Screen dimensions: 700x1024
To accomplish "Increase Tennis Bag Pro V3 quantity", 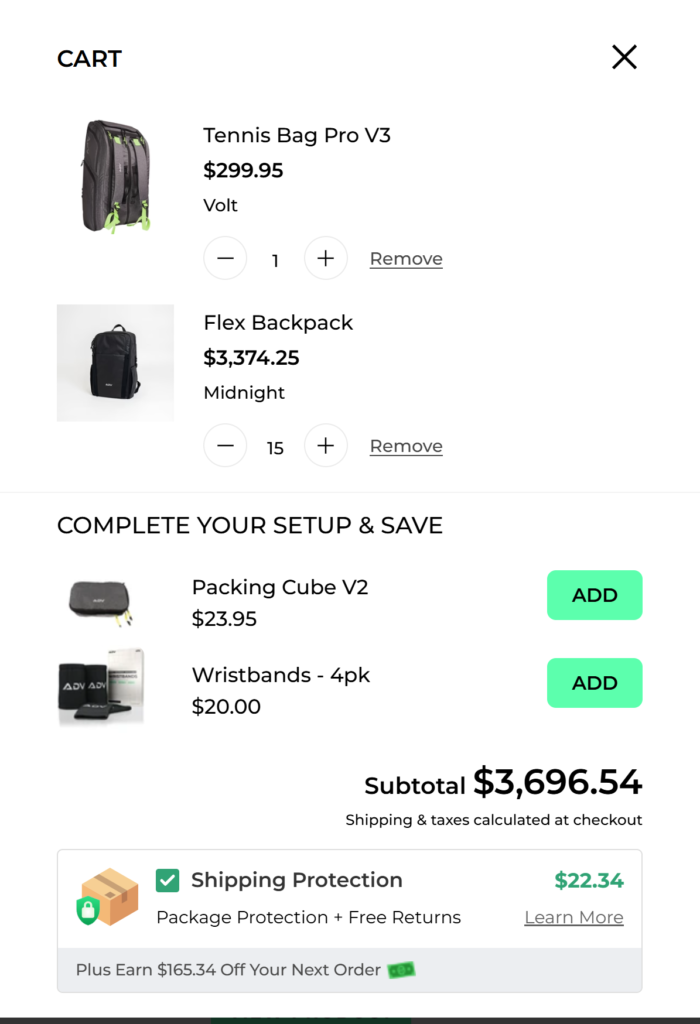I will pos(325,259).
